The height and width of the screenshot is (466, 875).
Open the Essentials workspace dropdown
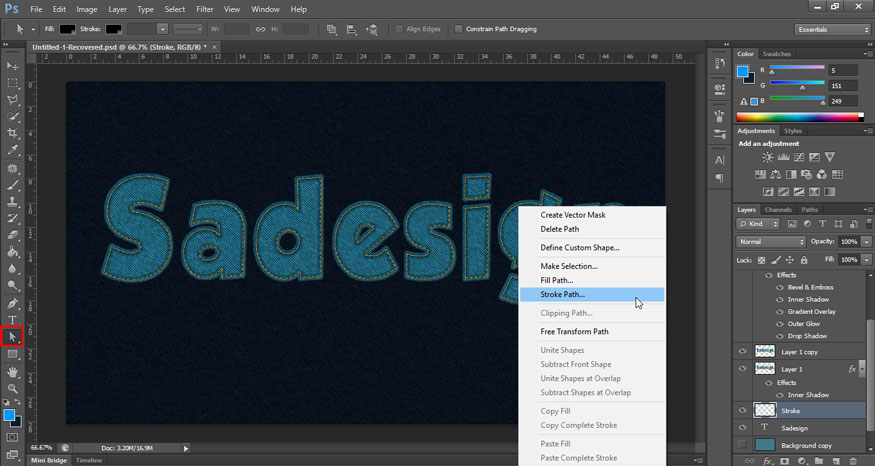pyautogui.click(x=832, y=30)
